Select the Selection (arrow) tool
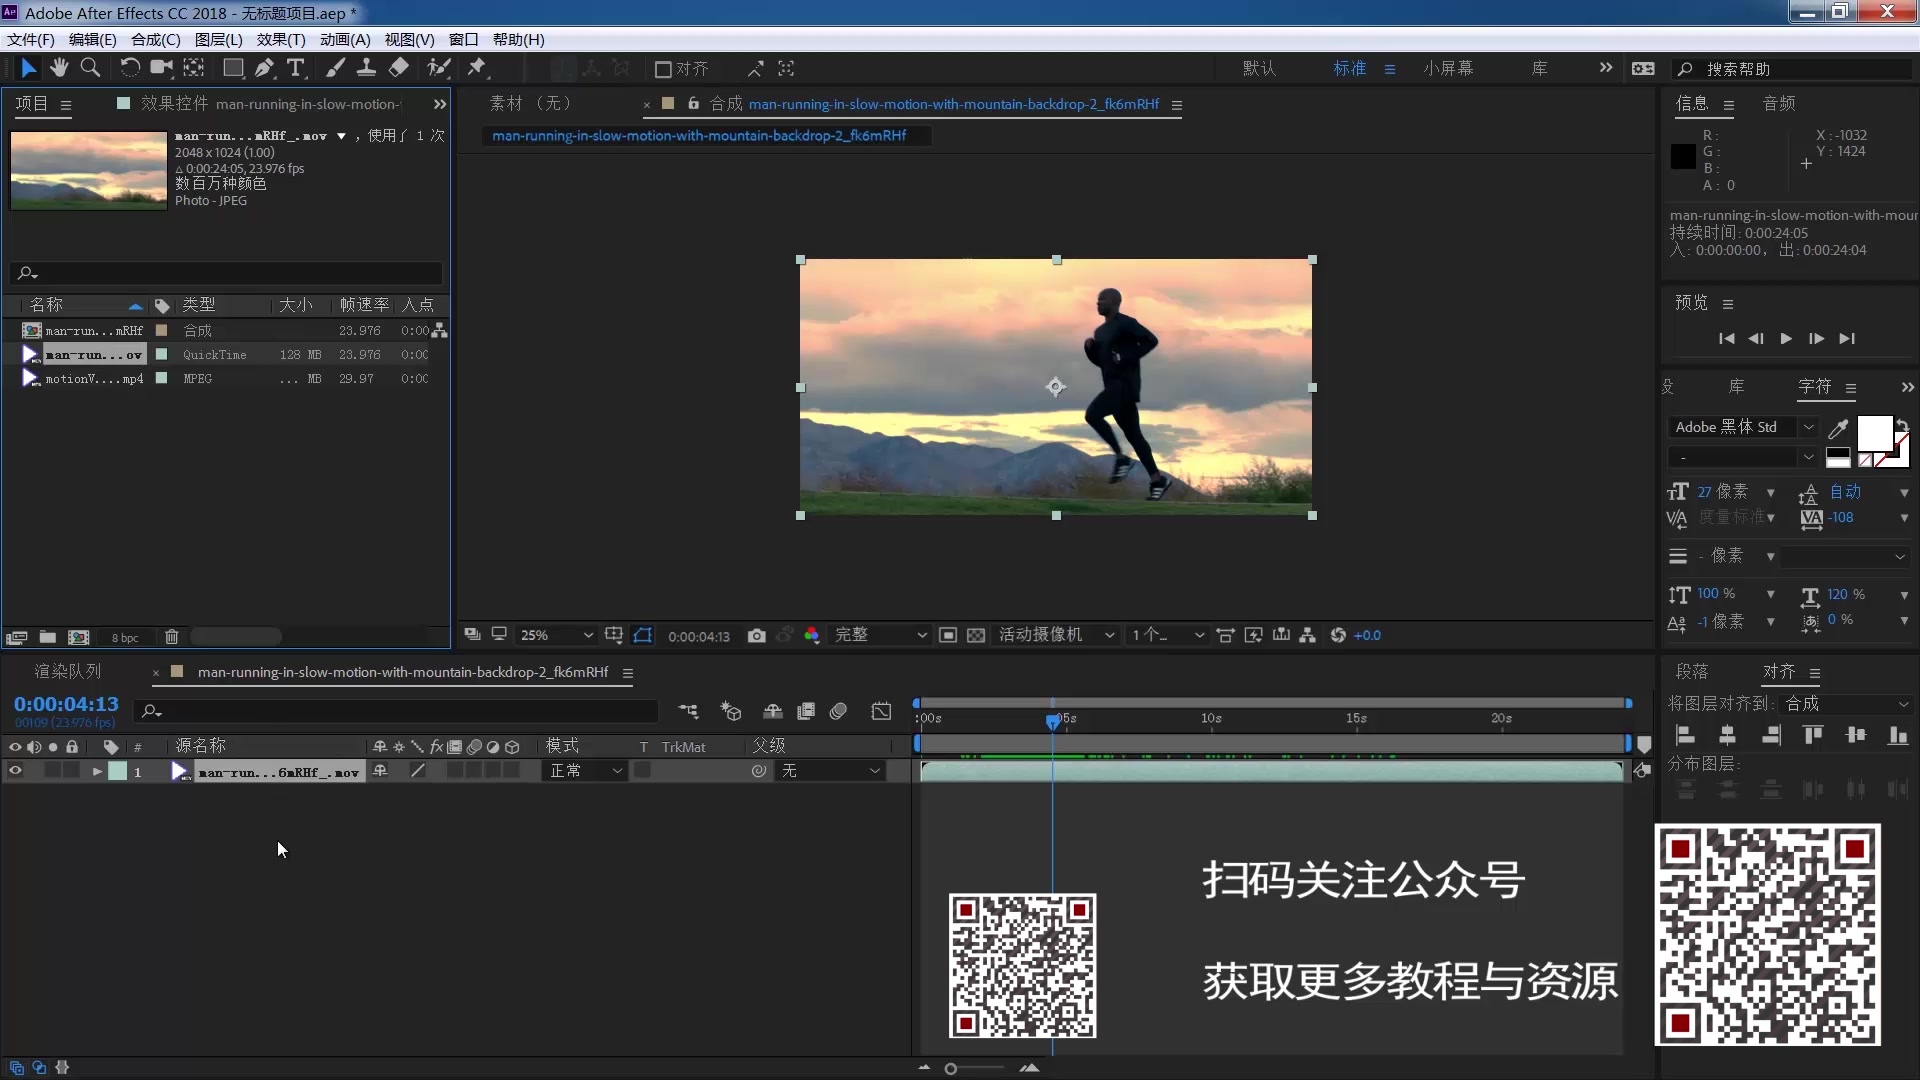The height and width of the screenshot is (1080, 1920). click(28, 68)
